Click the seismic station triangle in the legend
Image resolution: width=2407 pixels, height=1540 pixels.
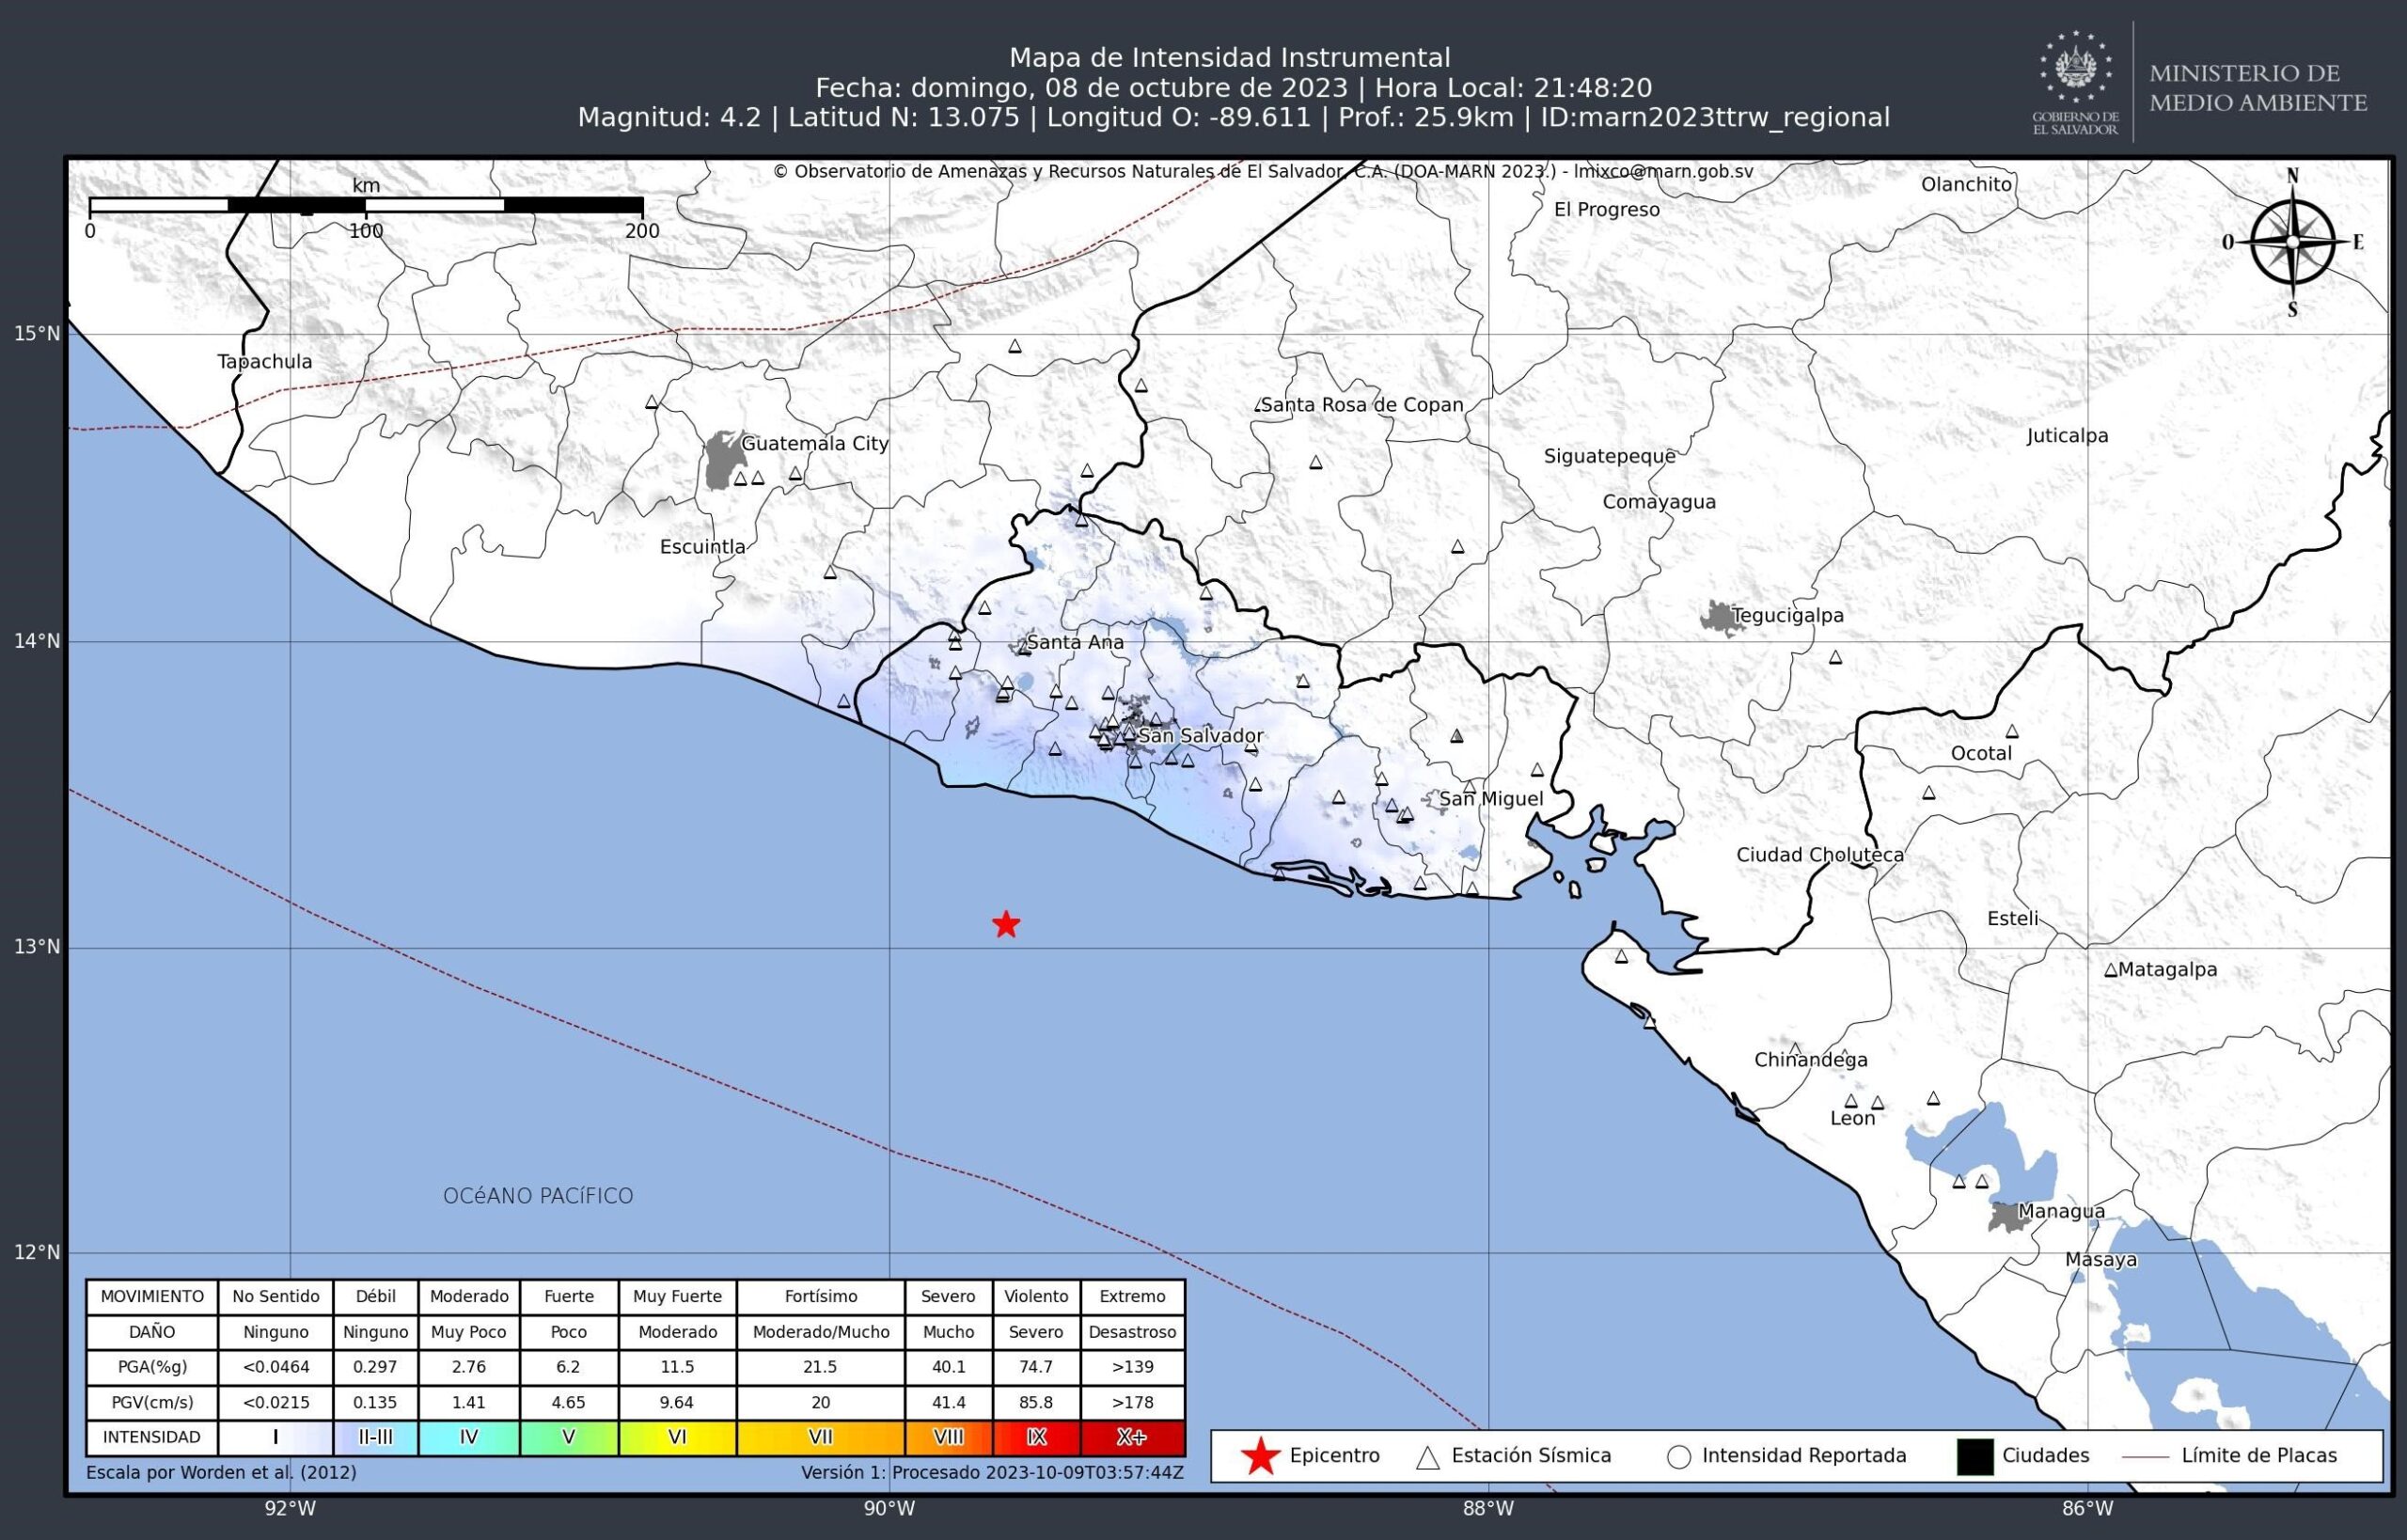tap(1428, 1457)
